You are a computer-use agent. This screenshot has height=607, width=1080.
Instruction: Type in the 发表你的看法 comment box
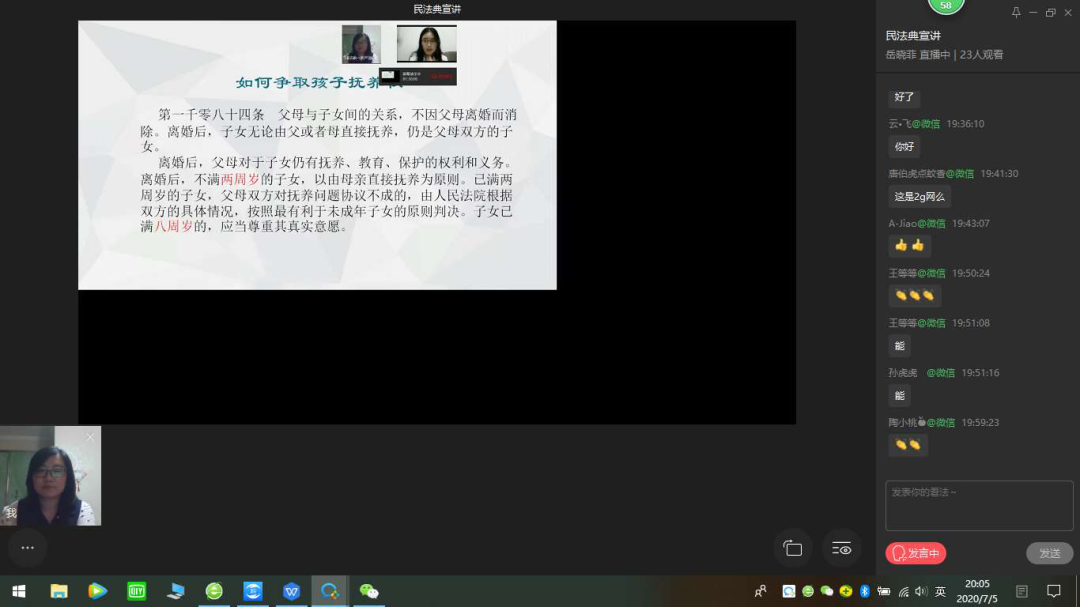(x=978, y=506)
